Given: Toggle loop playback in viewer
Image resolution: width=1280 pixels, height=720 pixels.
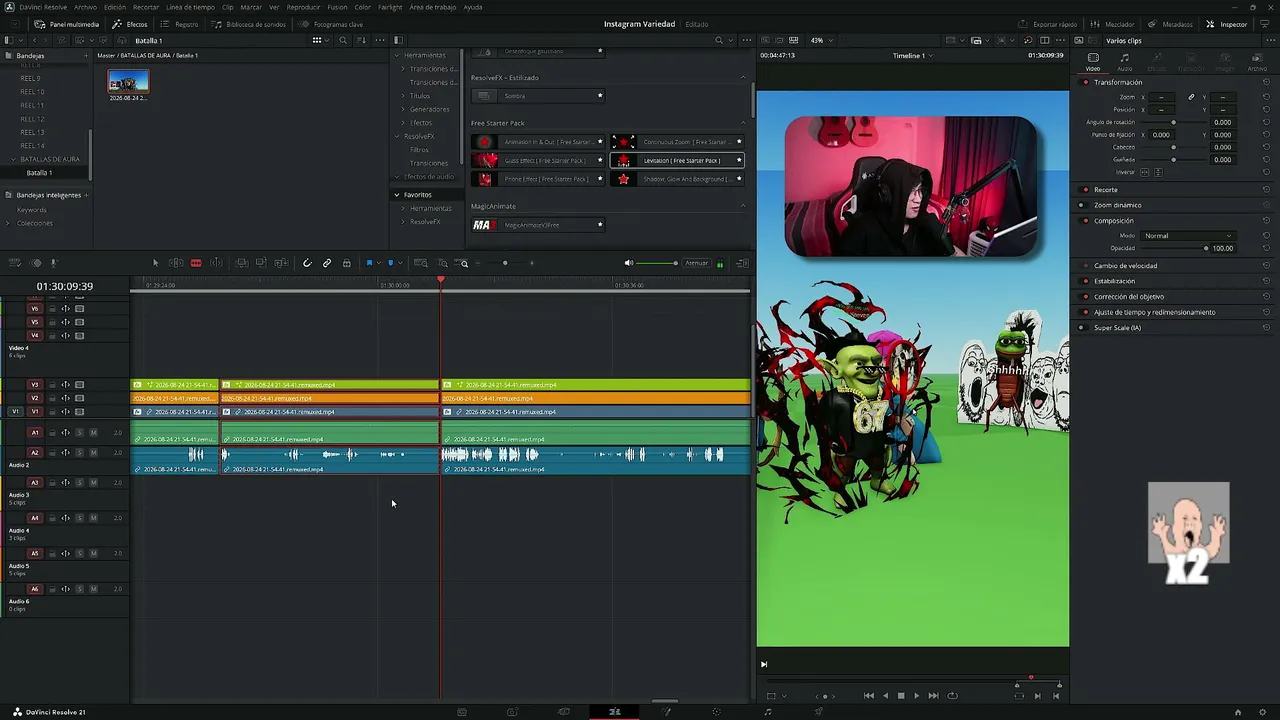Looking at the screenshot, I should click(x=952, y=696).
